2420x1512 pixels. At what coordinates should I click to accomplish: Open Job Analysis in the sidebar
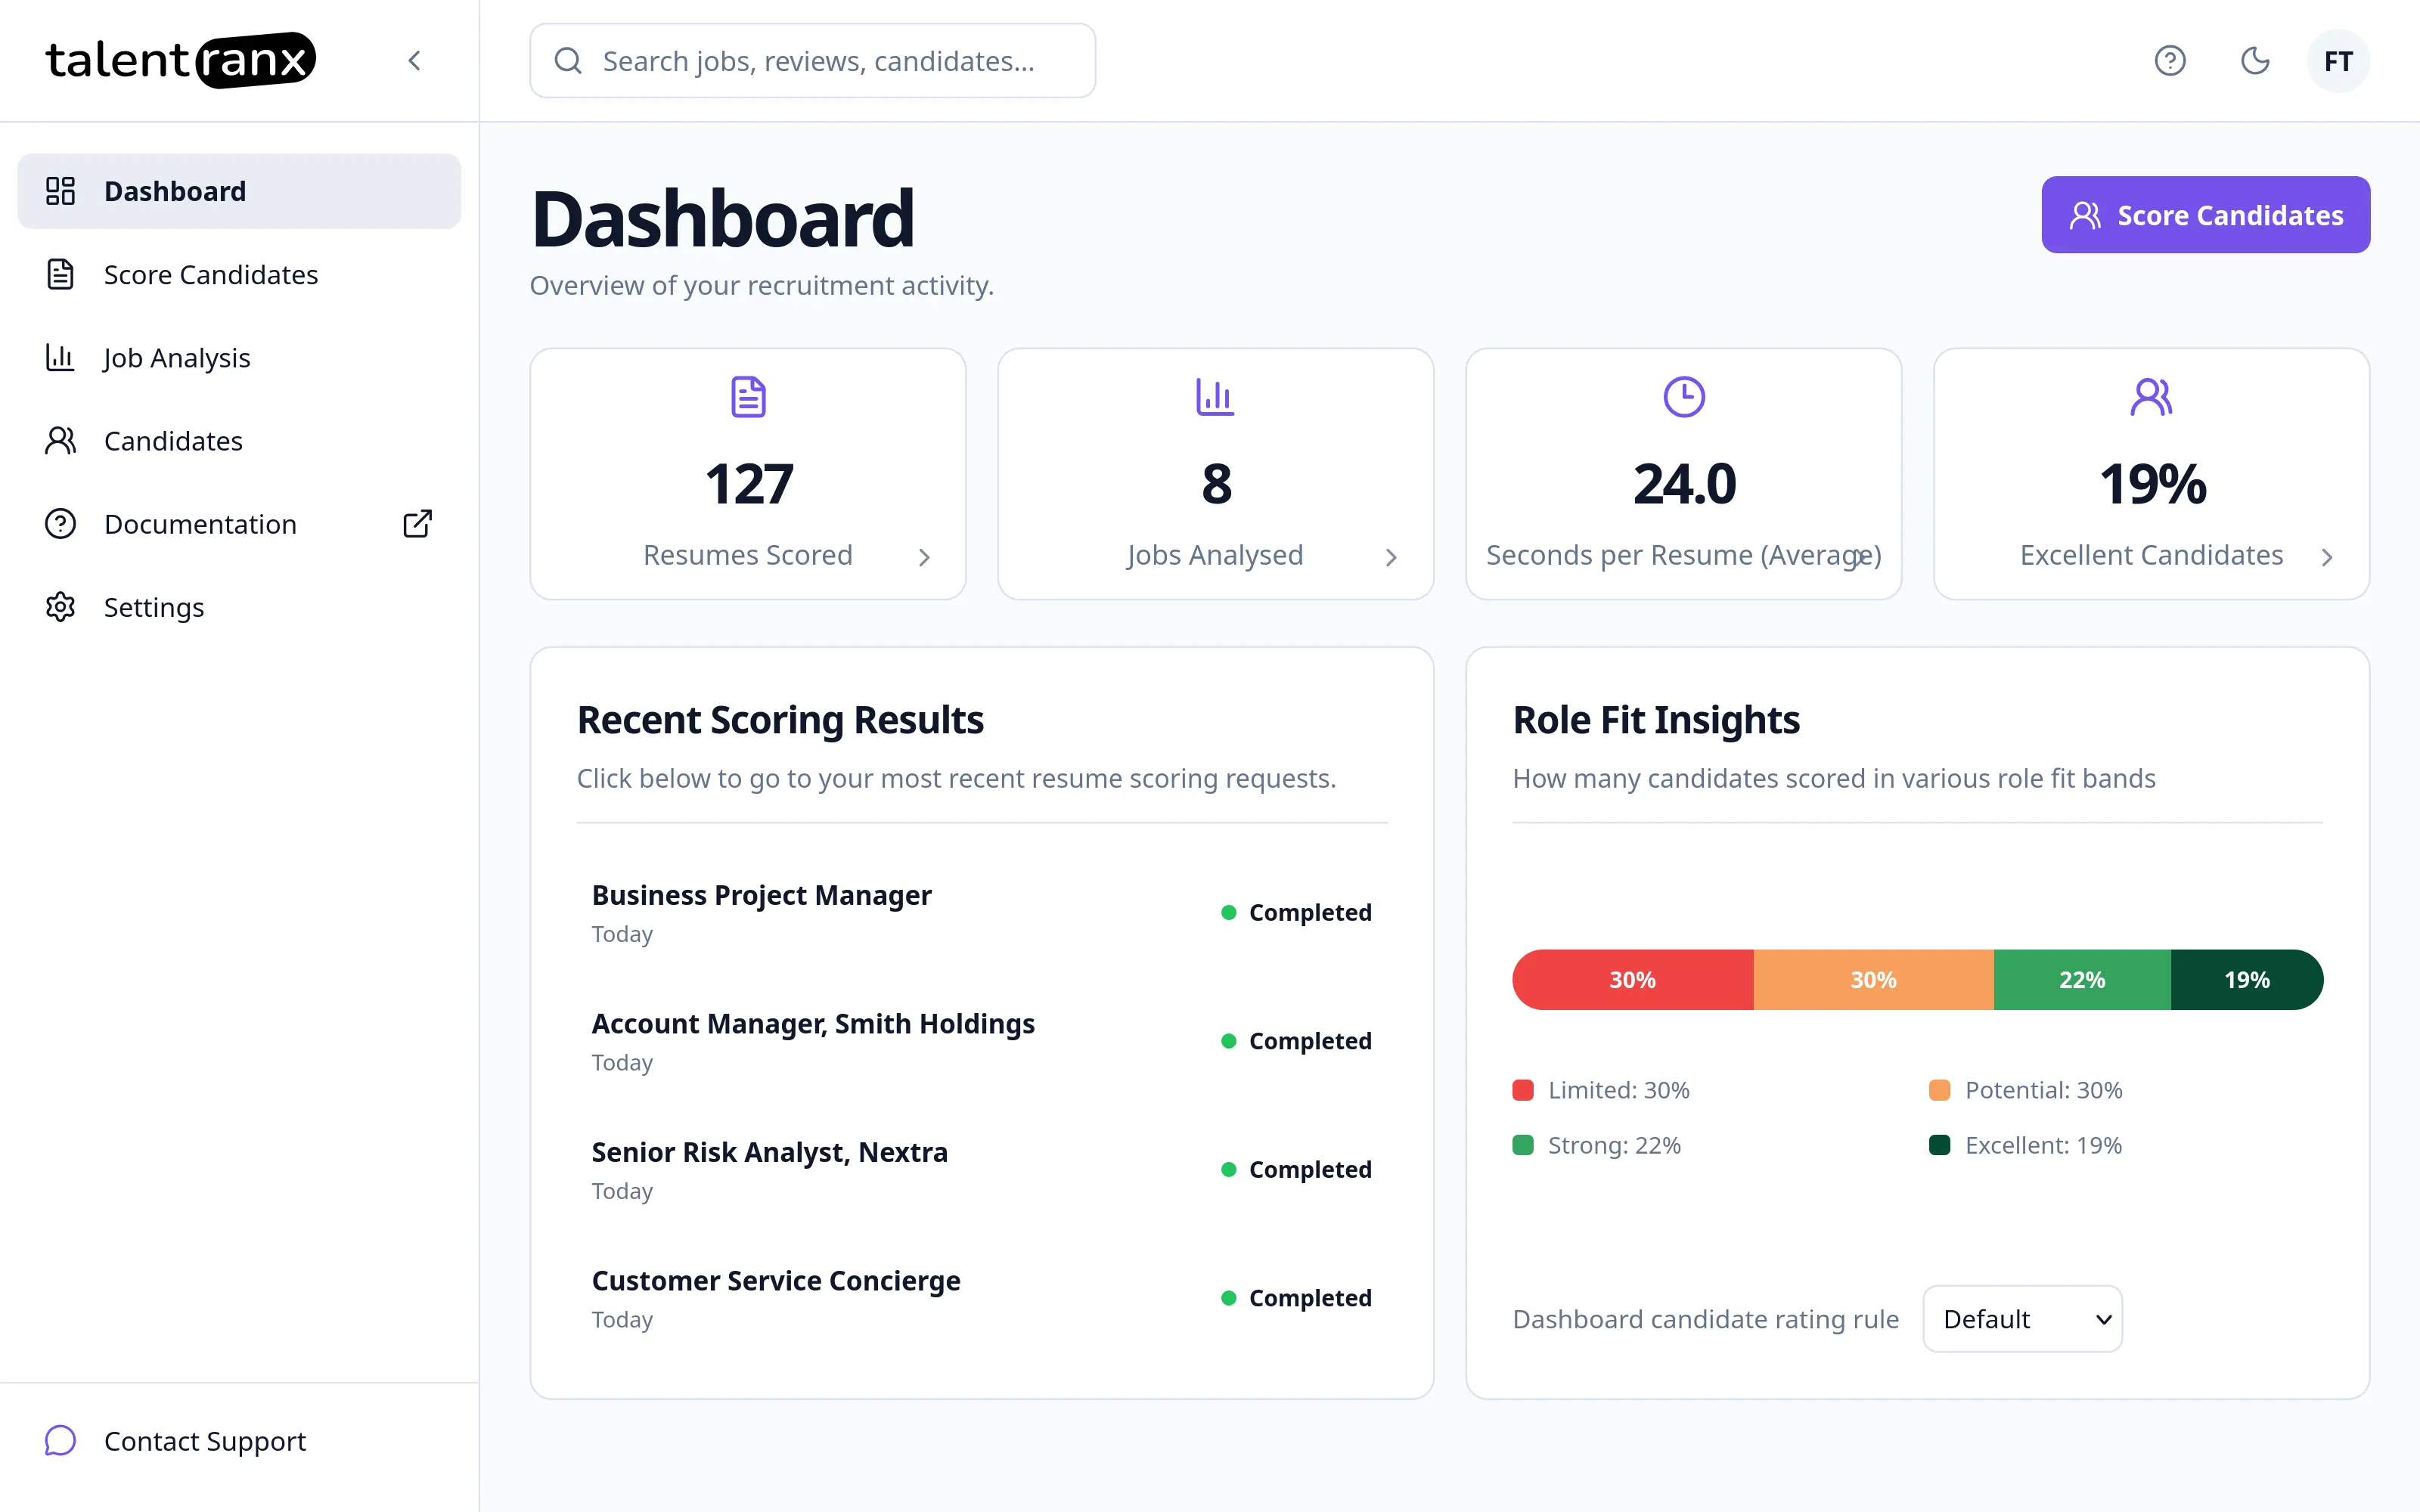tap(239, 357)
